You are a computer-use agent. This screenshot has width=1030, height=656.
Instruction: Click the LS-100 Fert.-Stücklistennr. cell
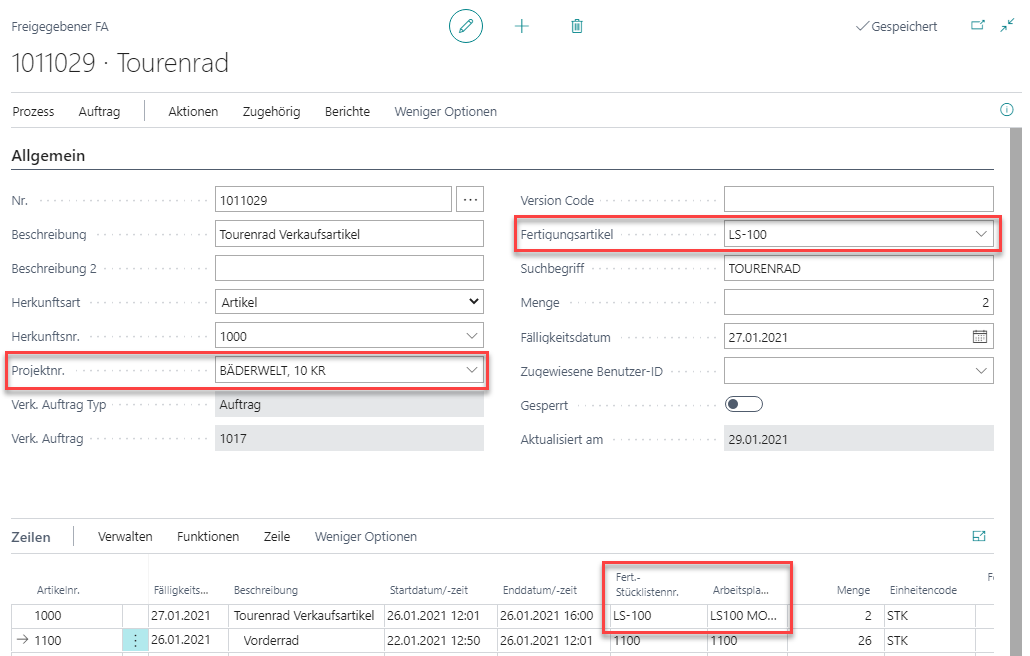658,616
